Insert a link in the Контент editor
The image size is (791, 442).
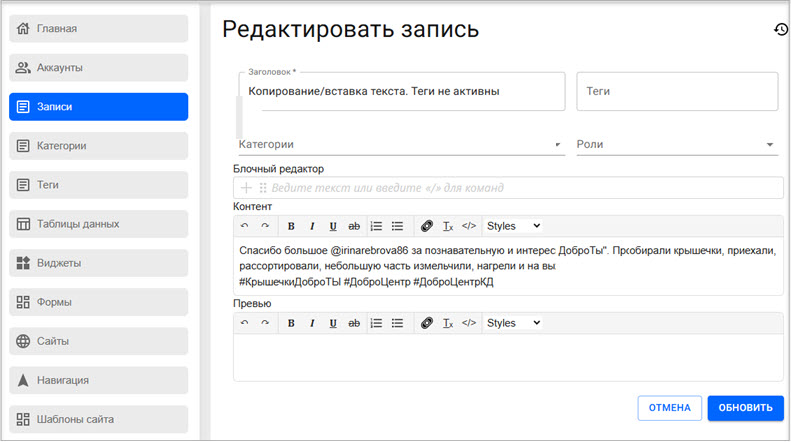click(x=427, y=226)
